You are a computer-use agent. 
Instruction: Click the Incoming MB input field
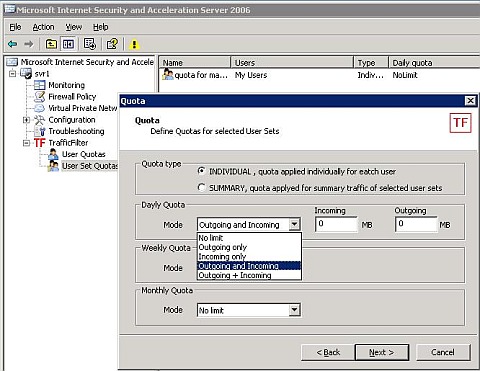(336, 224)
